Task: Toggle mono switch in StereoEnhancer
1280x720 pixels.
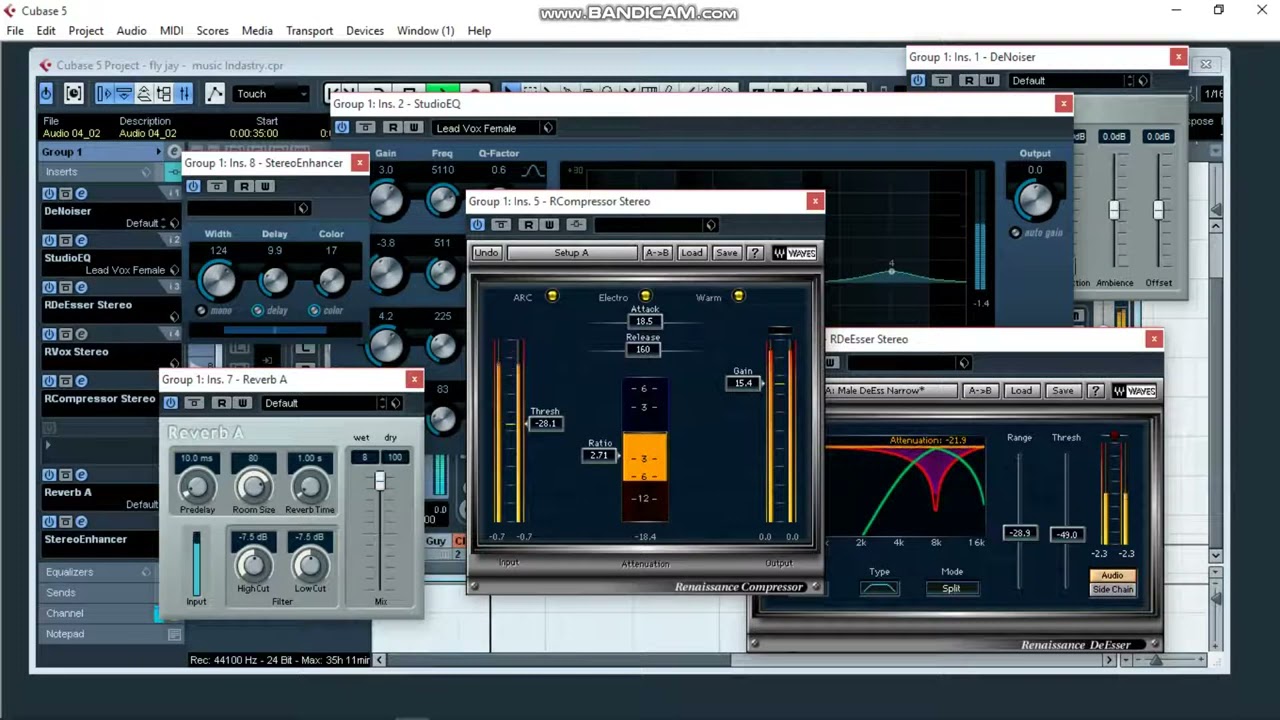Action: (201, 311)
